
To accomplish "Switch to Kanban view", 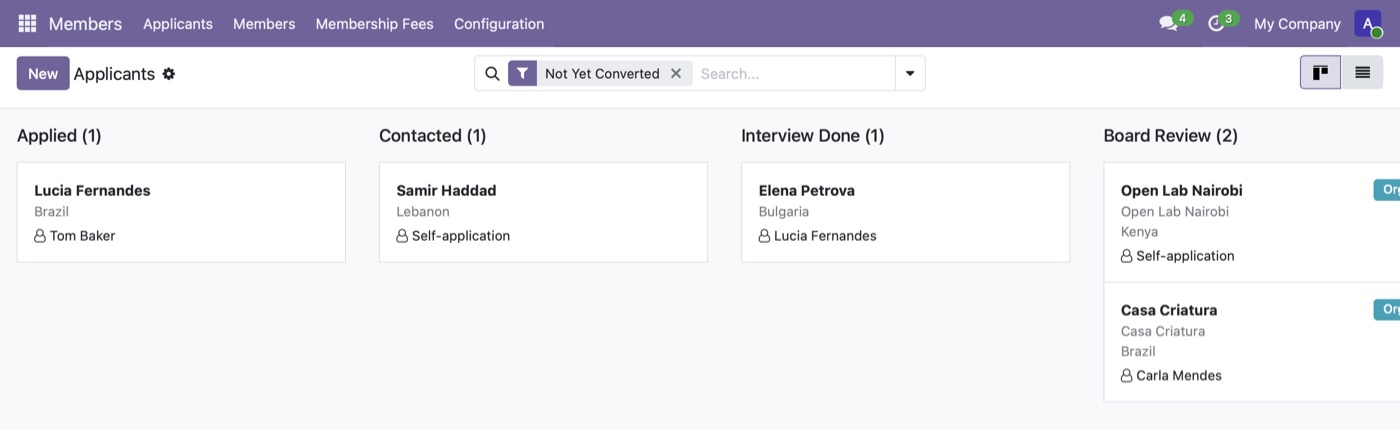I will click(x=1320, y=73).
